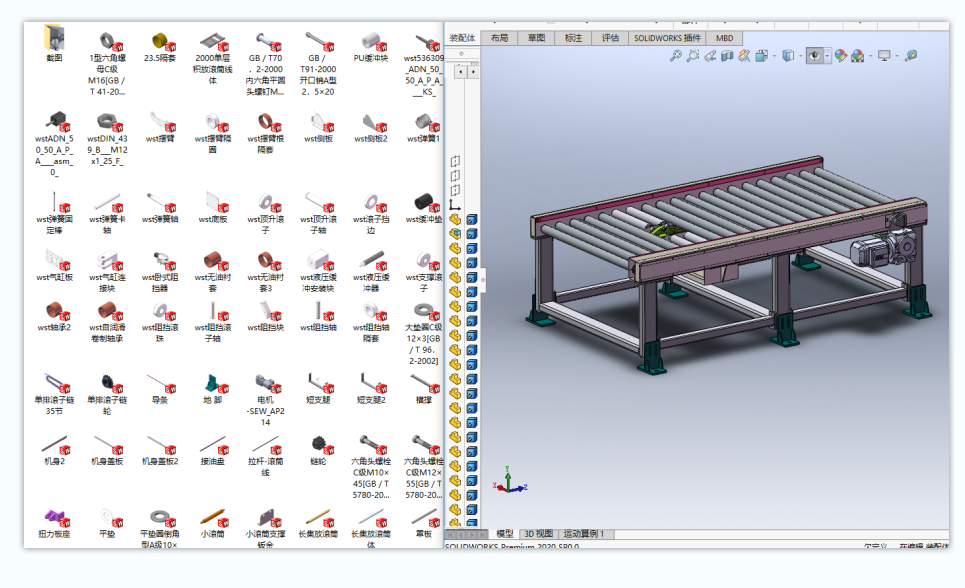Click the Dynamic Annotation Views icon
965x588 pixels.
click(x=744, y=56)
